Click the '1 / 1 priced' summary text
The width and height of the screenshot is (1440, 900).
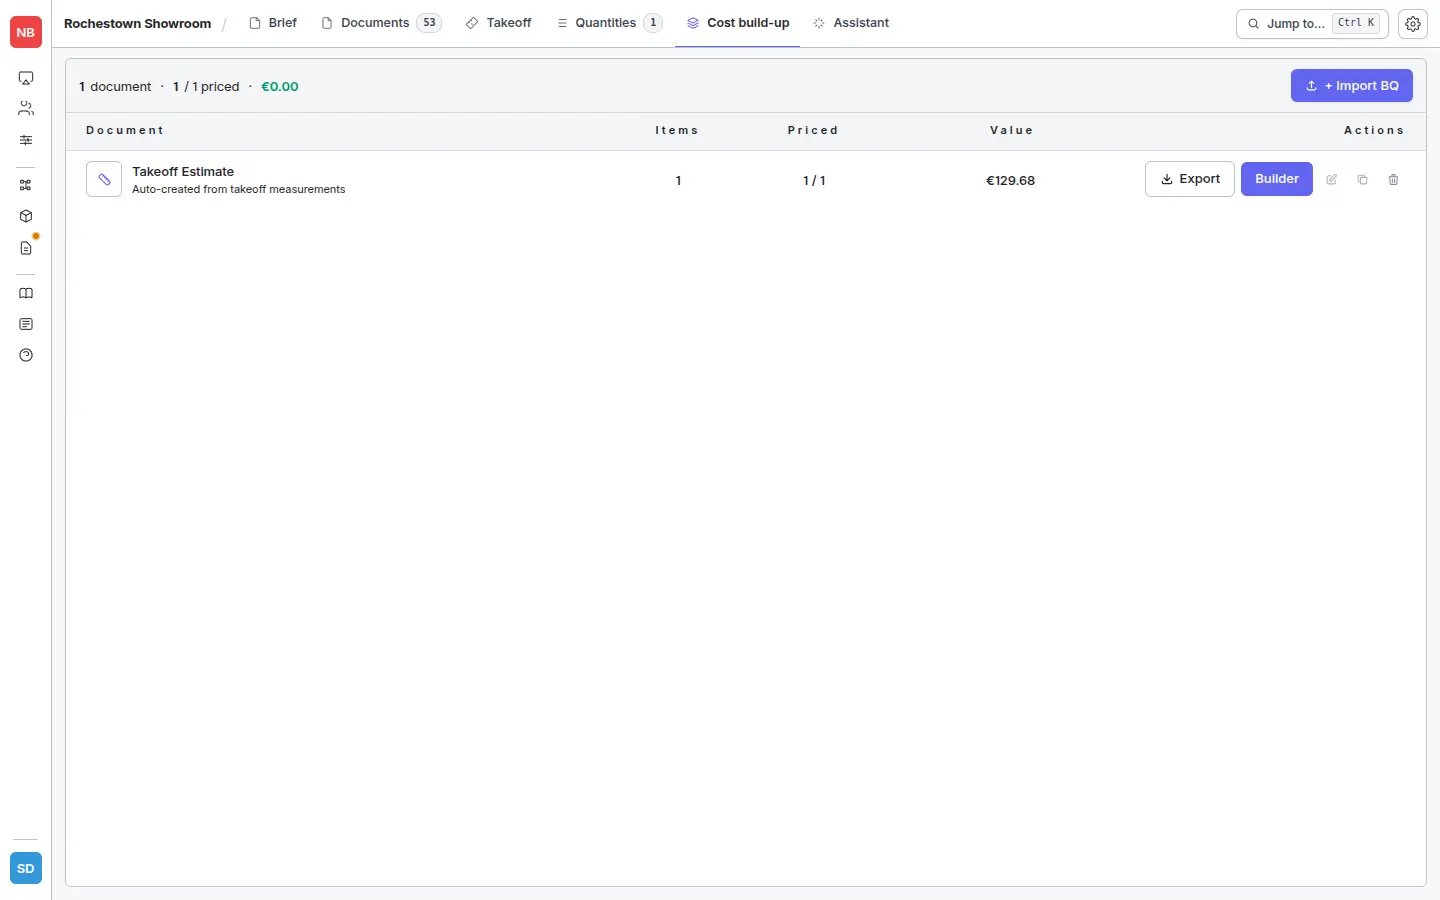[x=206, y=87]
